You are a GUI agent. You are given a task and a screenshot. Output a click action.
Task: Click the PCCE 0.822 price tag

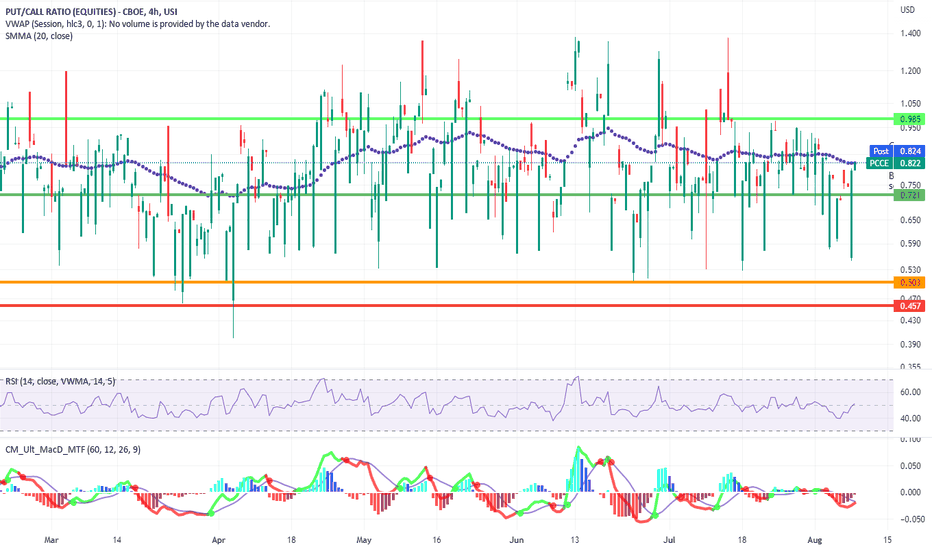click(896, 163)
